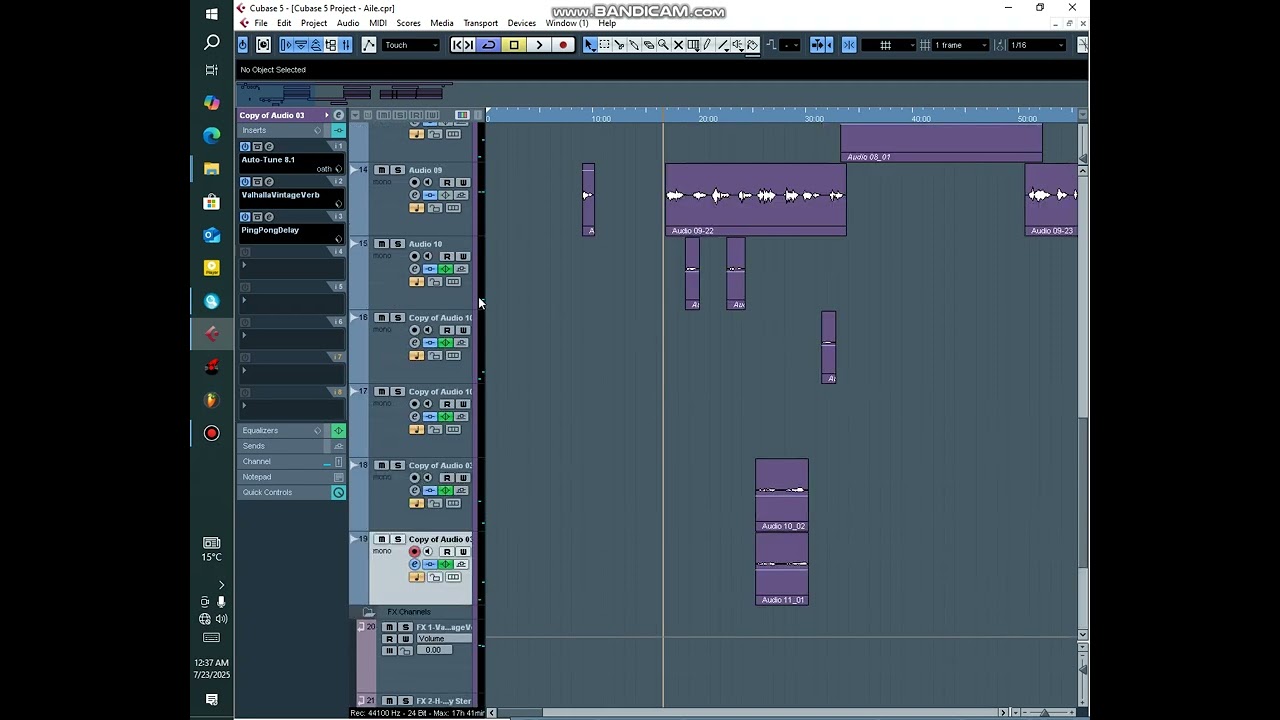Click record enable on track 19
Screen dimensions: 1280x720
coord(415,552)
